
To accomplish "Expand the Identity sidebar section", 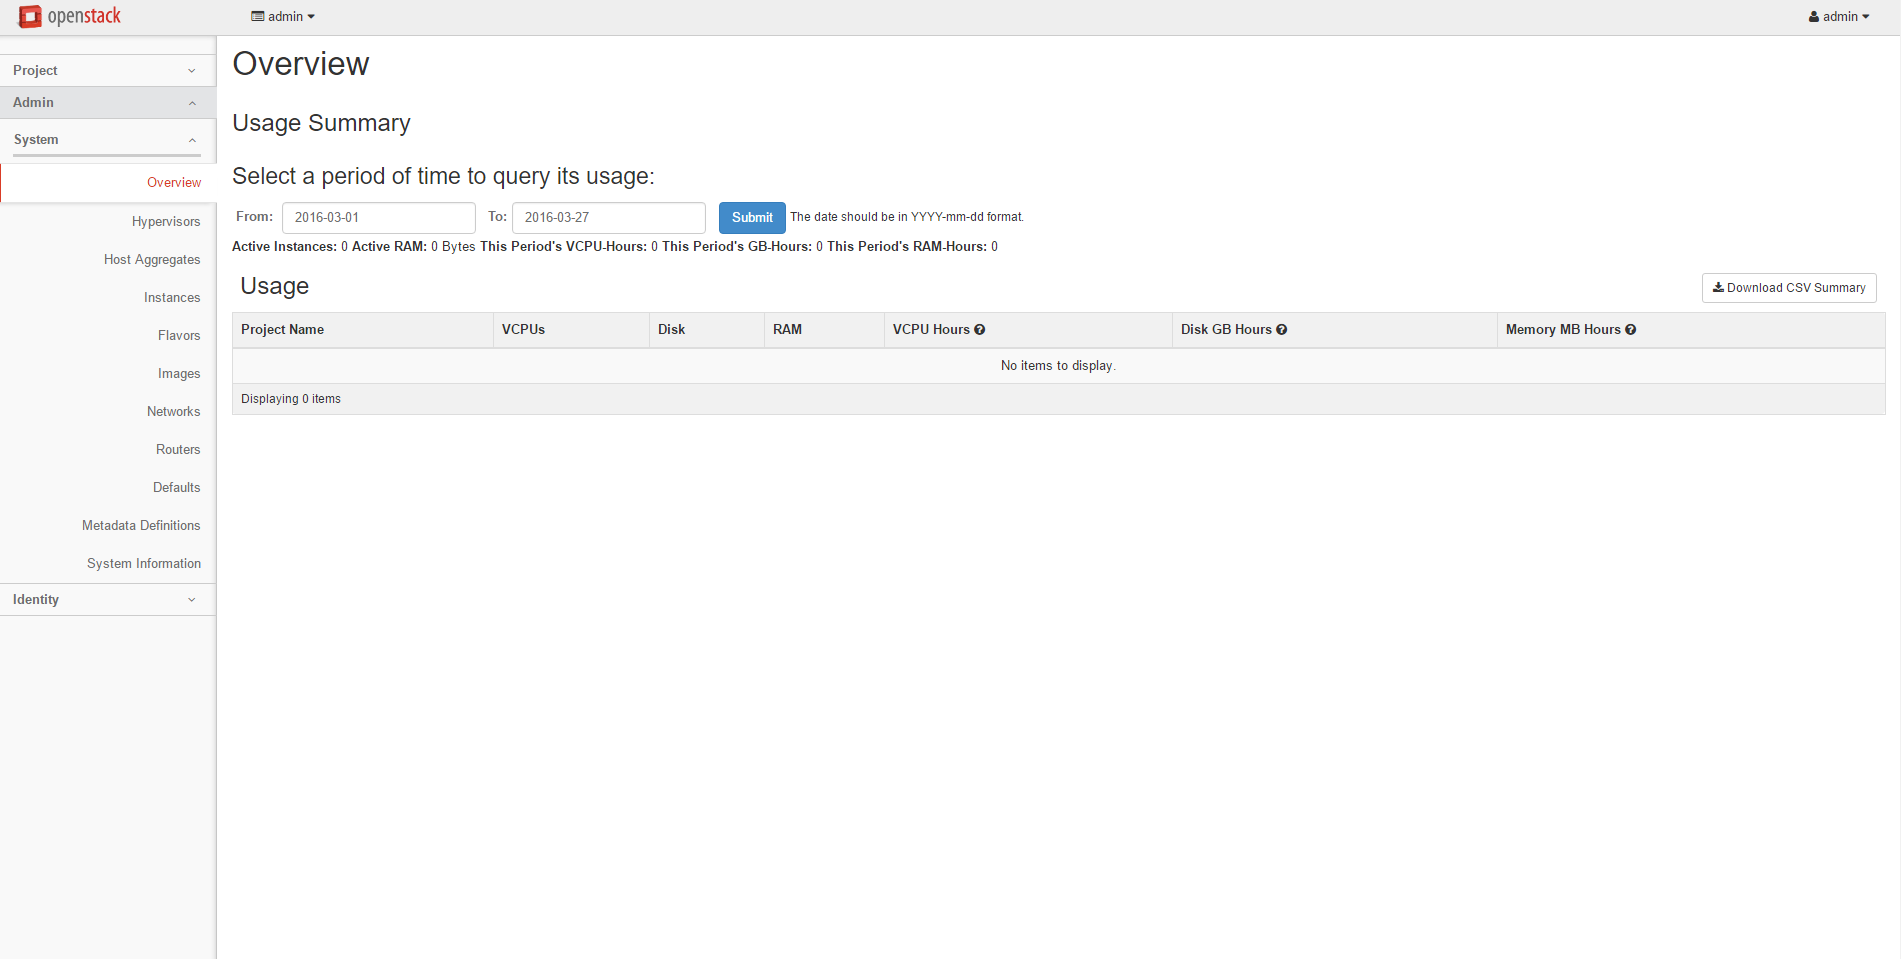I will (107, 600).
